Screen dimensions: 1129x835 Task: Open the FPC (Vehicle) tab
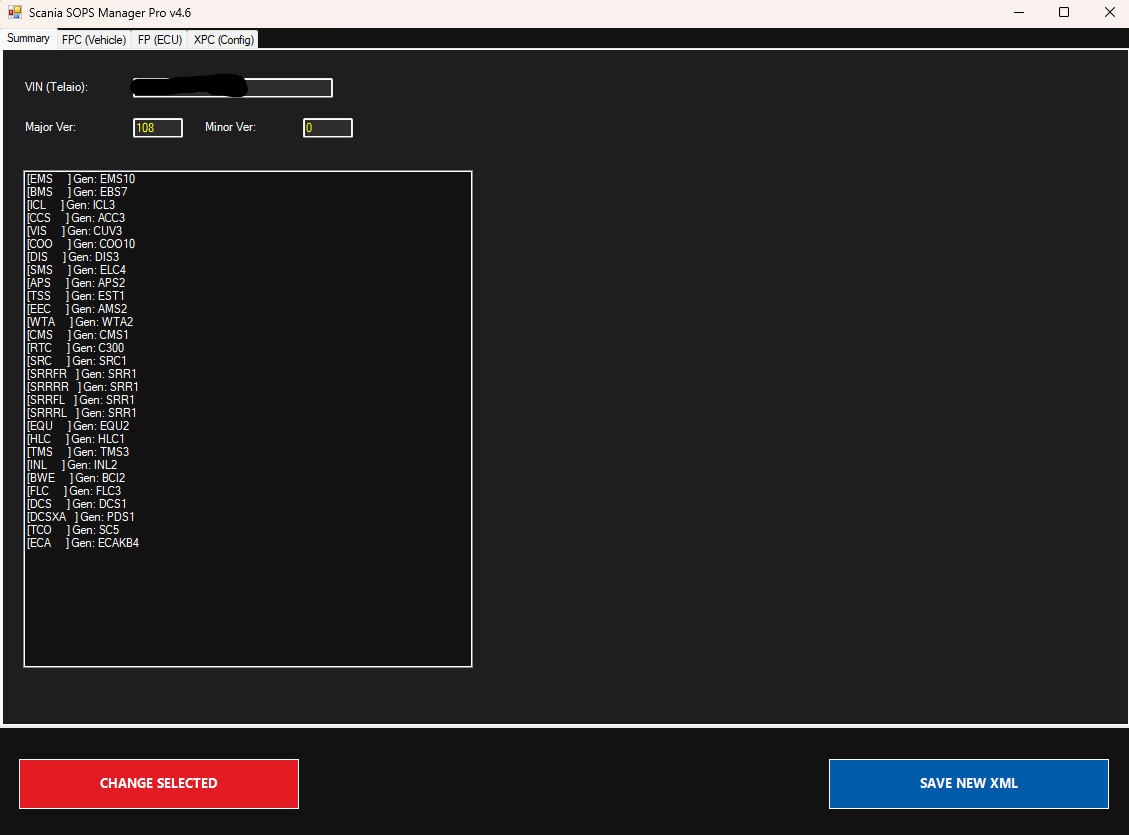(x=94, y=39)
